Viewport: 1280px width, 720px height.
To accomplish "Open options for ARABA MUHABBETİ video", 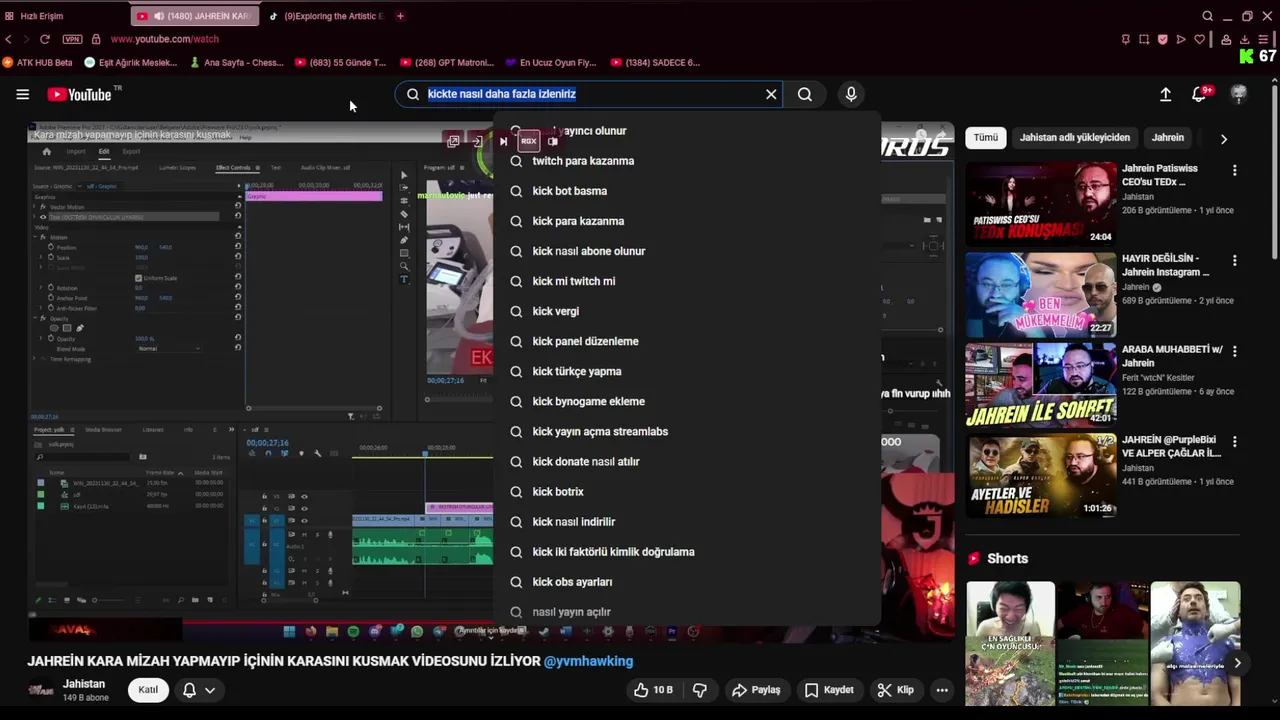I will 1234,352.
